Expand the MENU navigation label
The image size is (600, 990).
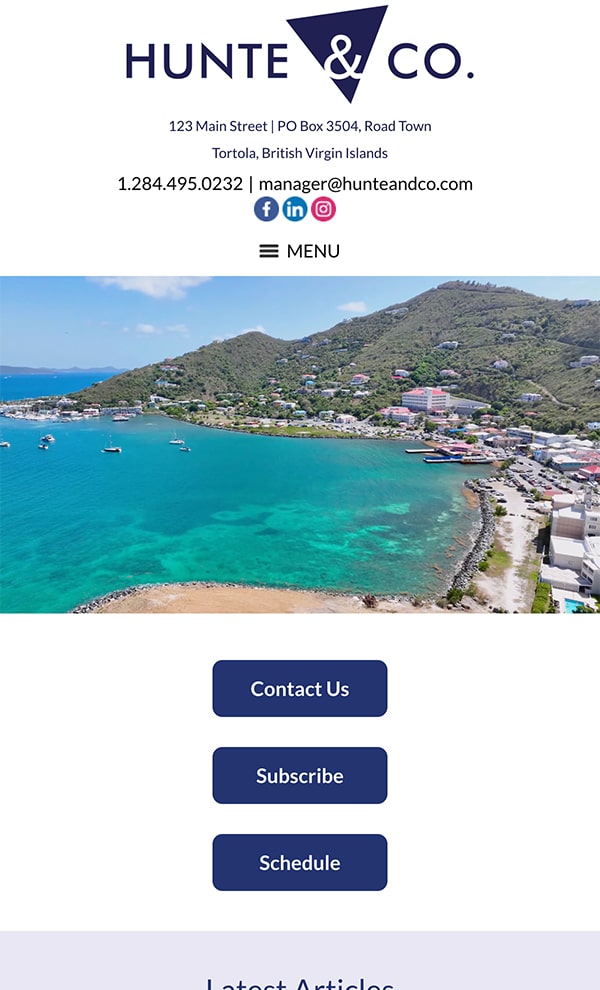(313, 251)
